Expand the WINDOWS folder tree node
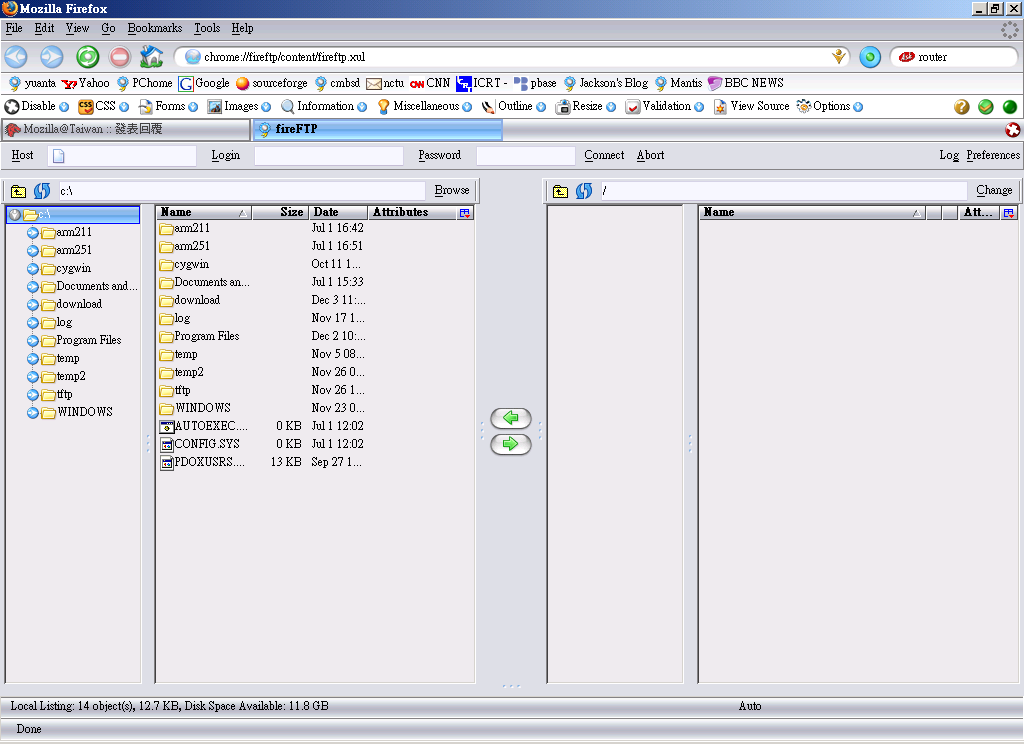Image resolution: width=1024 pixels, height=744 pixels. coord(33,412)
